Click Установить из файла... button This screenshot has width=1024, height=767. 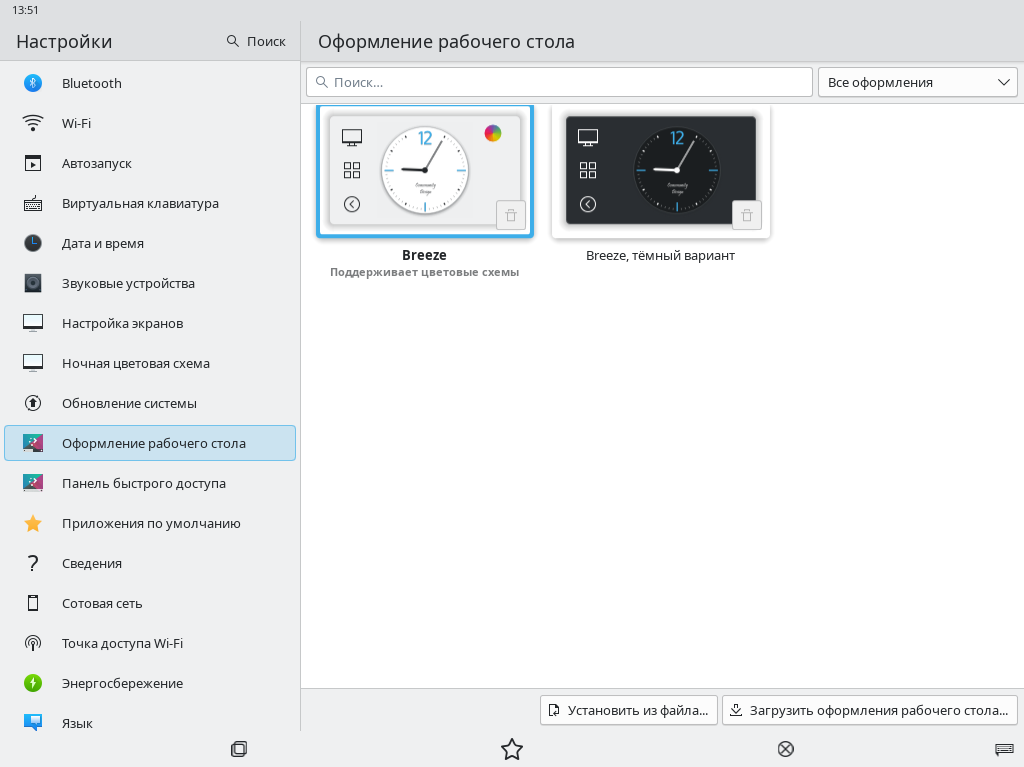[x=629, y=710]
